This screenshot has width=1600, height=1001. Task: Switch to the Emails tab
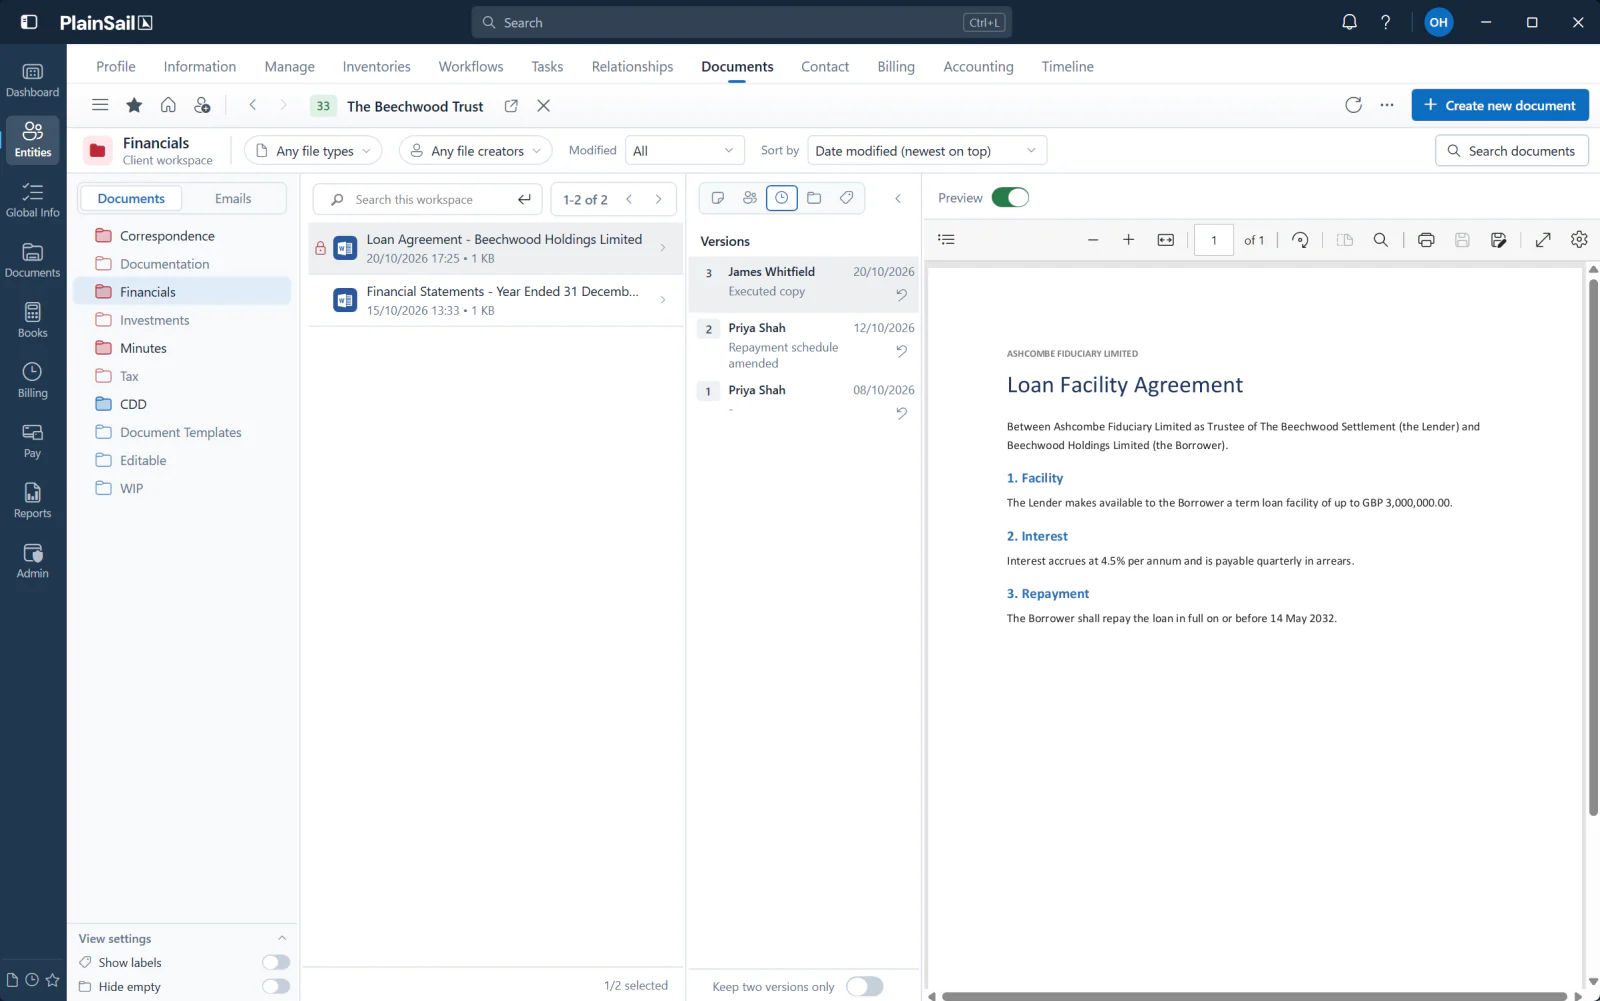pyautogui.click(x=233, y=199)
